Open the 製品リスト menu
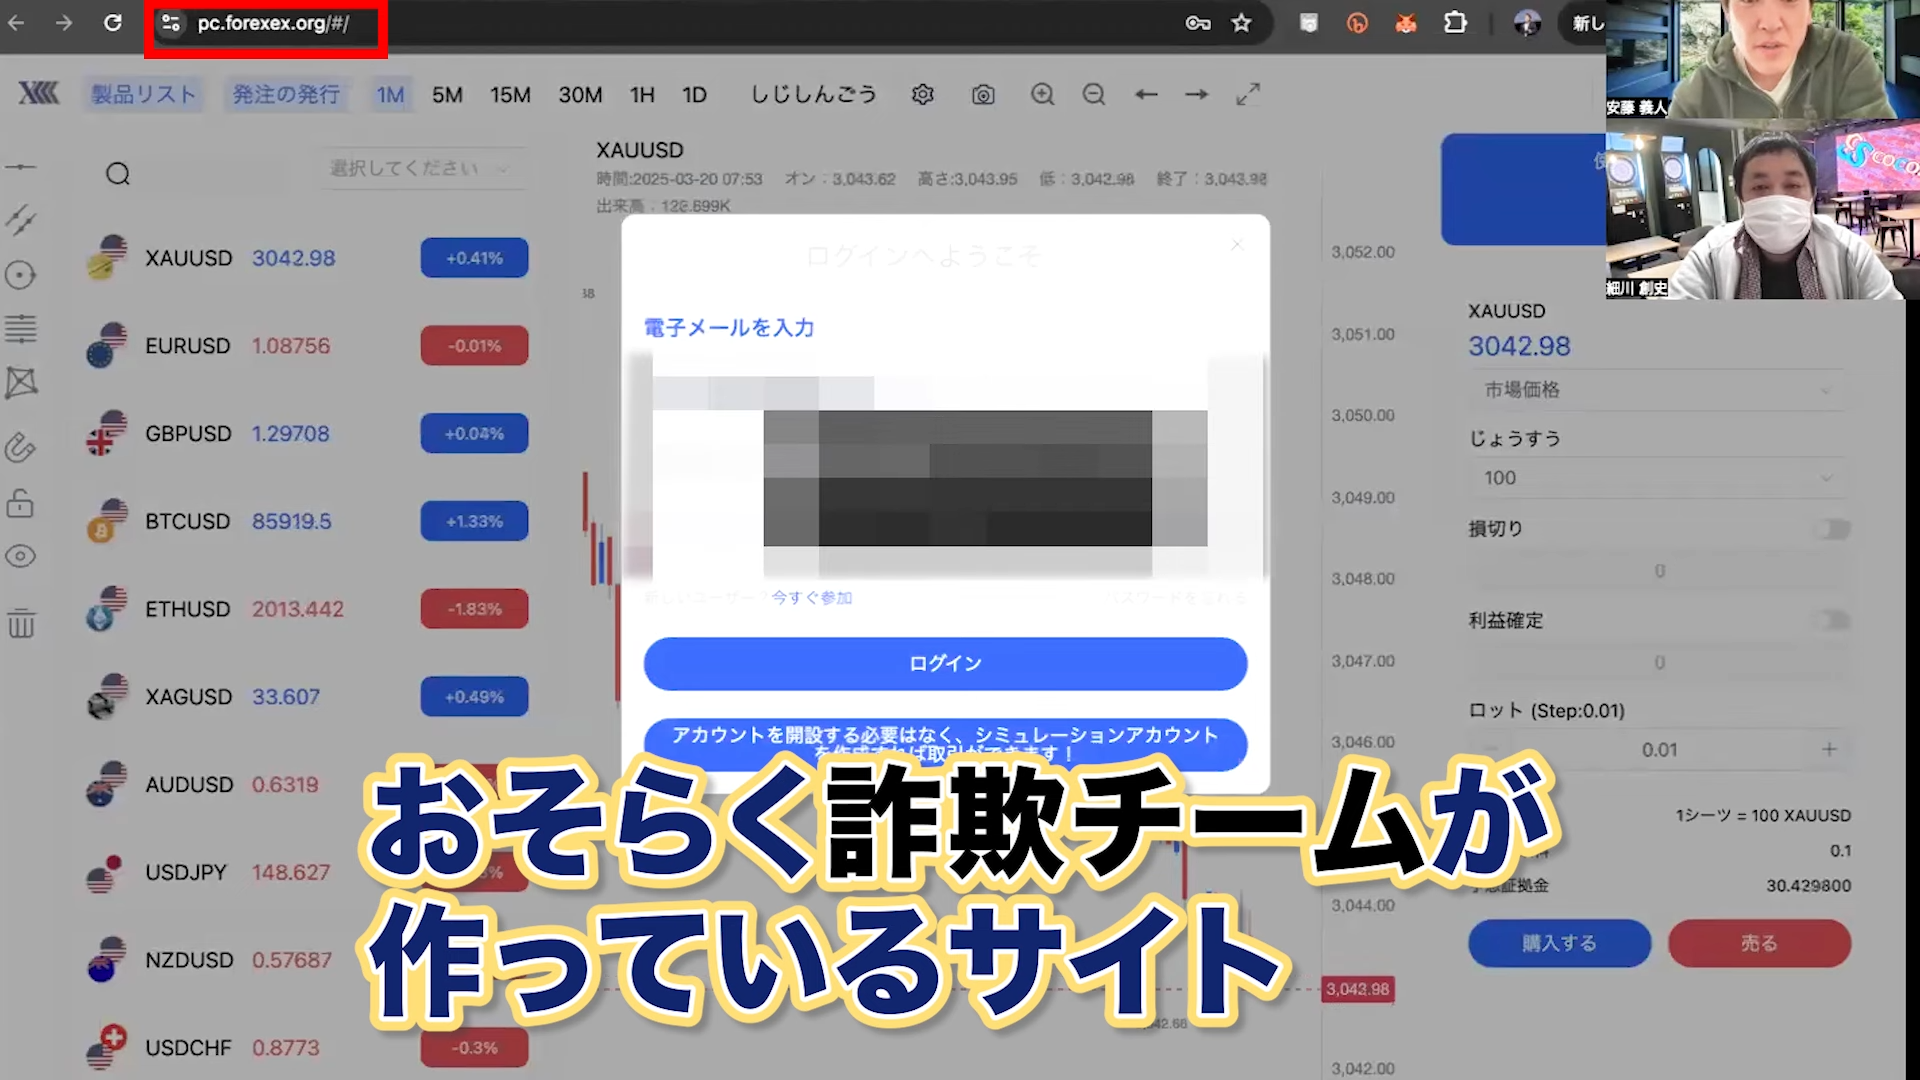This screenshot has width=1920, height=1080. pos(143,94)
